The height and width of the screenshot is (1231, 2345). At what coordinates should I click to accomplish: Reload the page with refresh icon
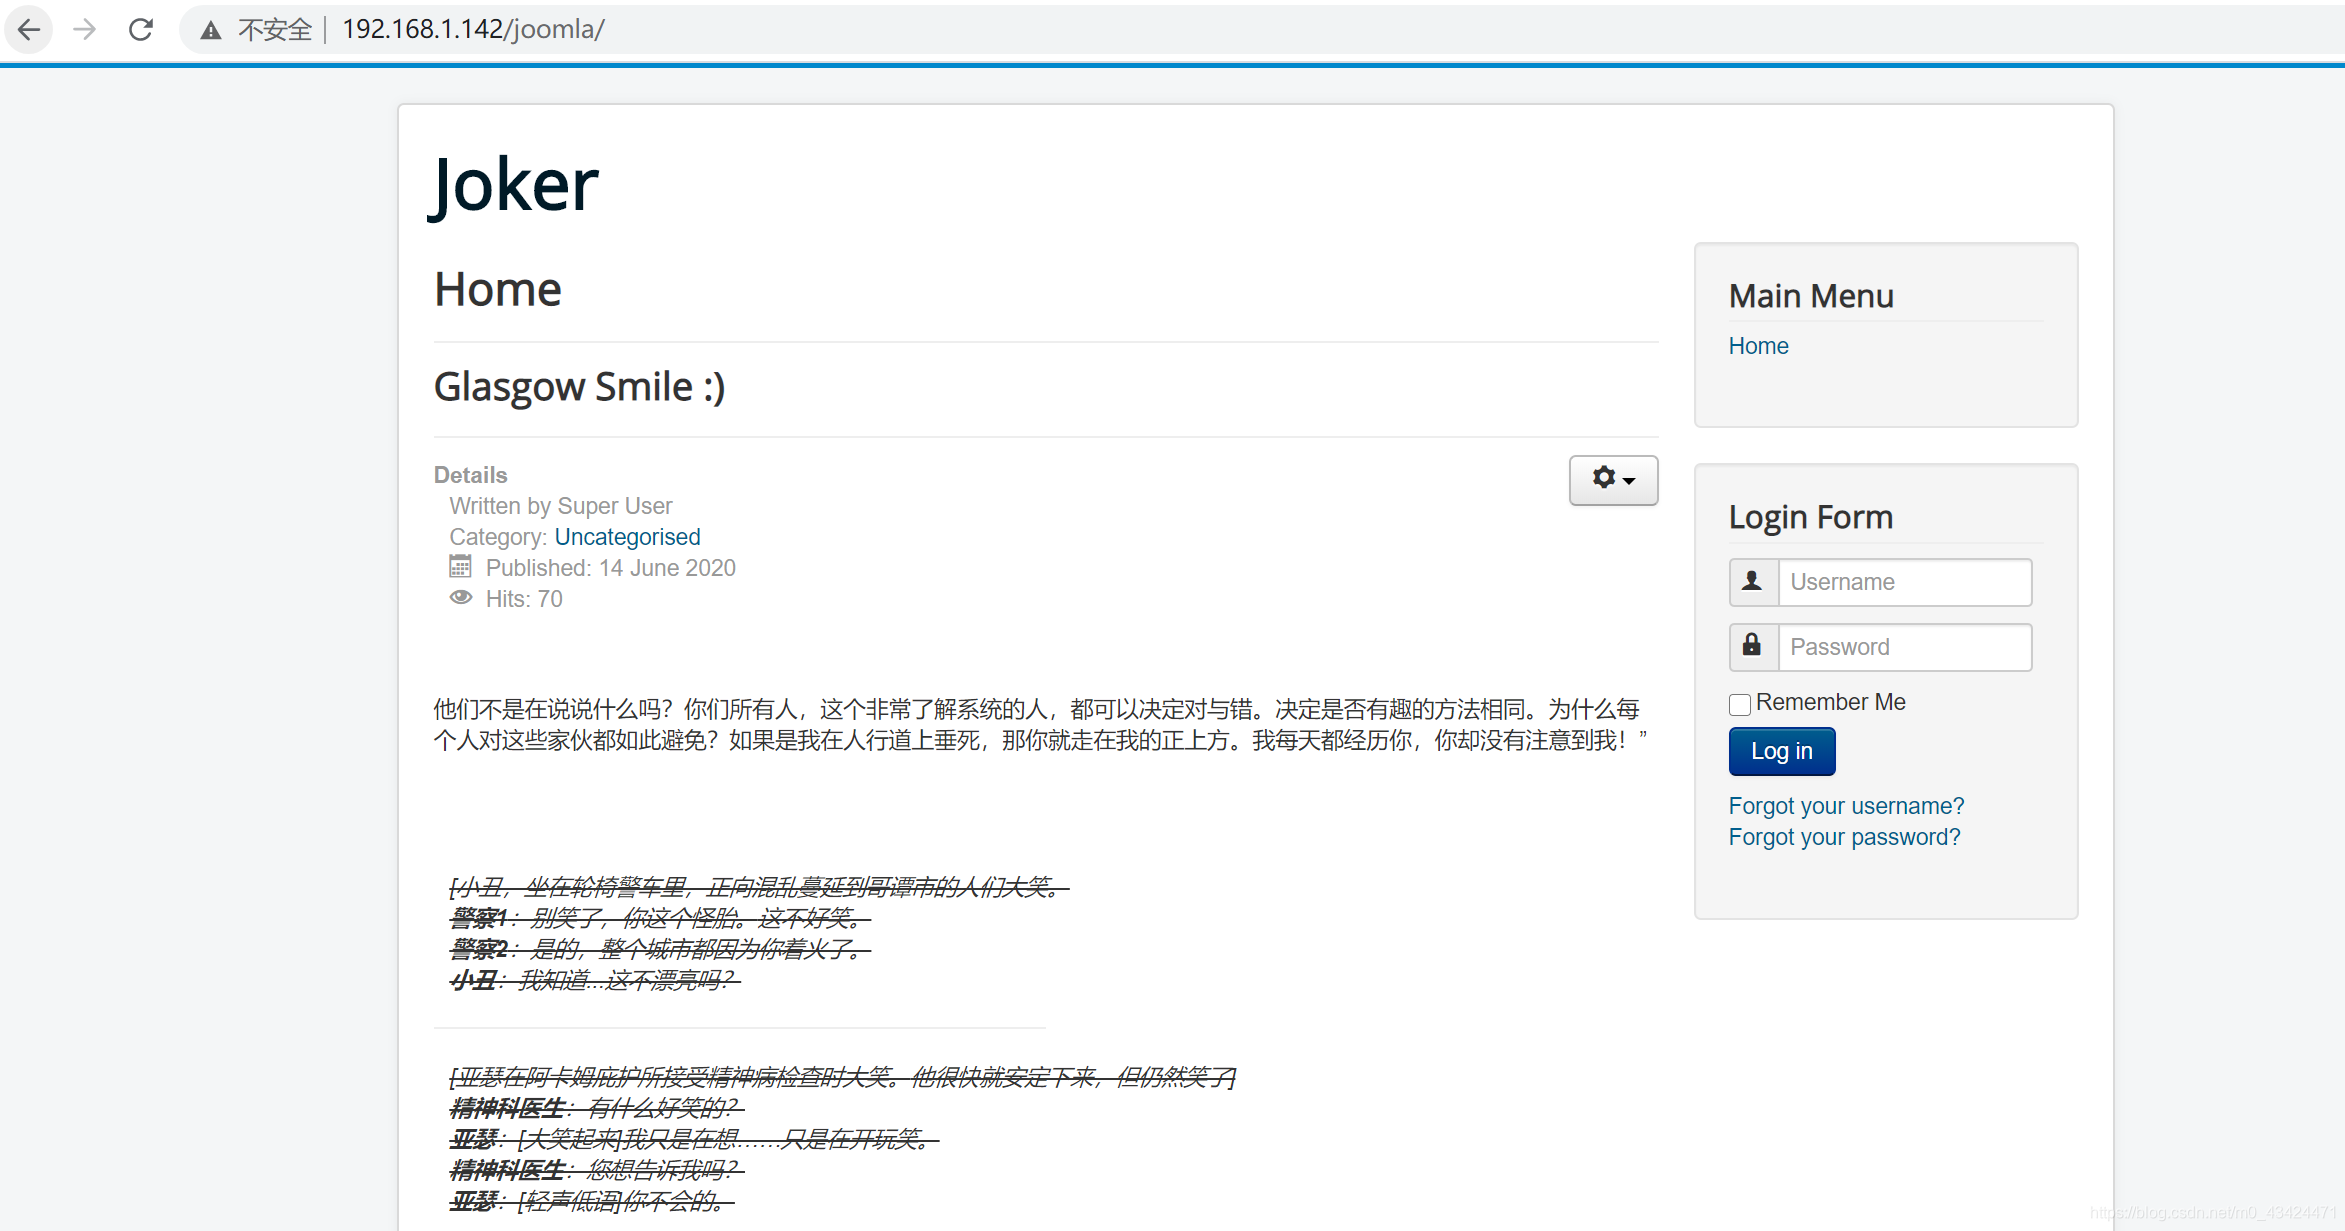pyautogui.click(x=141, y=30)
